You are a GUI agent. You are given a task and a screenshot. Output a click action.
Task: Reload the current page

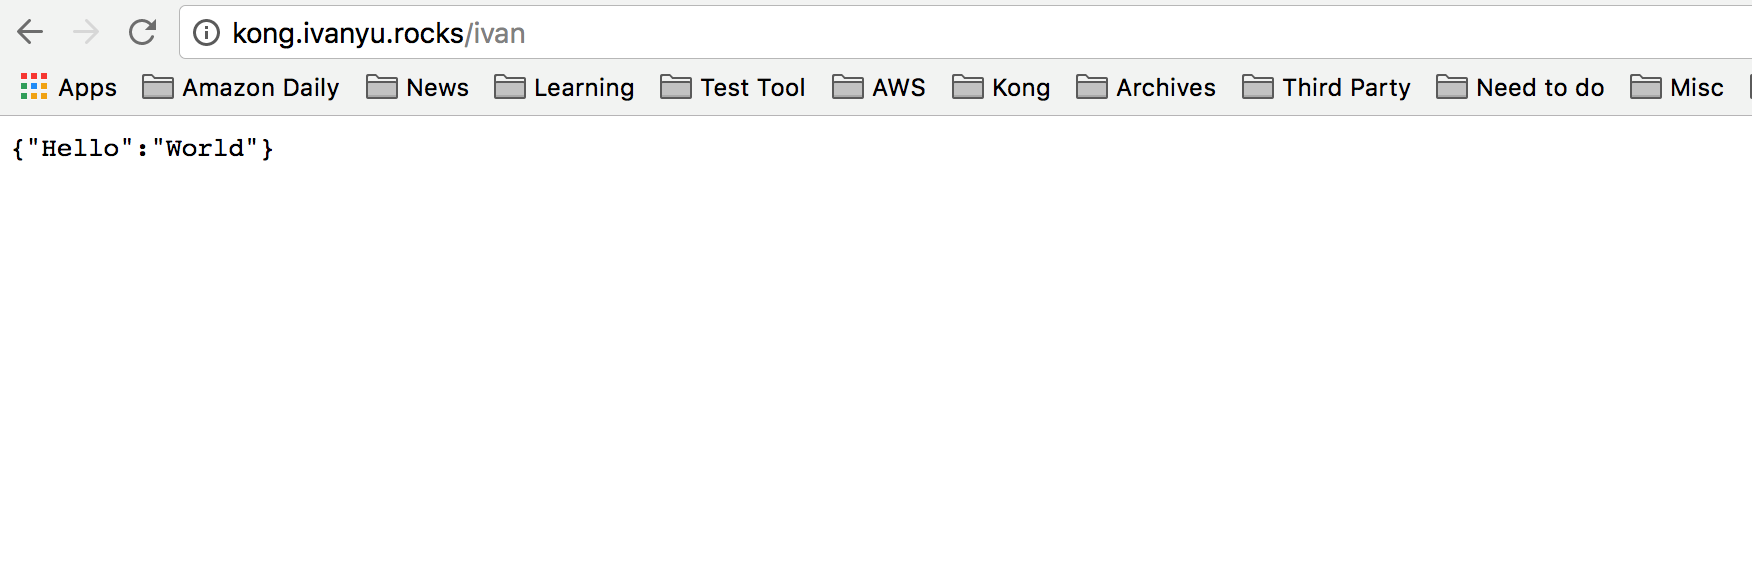(142, 33)
